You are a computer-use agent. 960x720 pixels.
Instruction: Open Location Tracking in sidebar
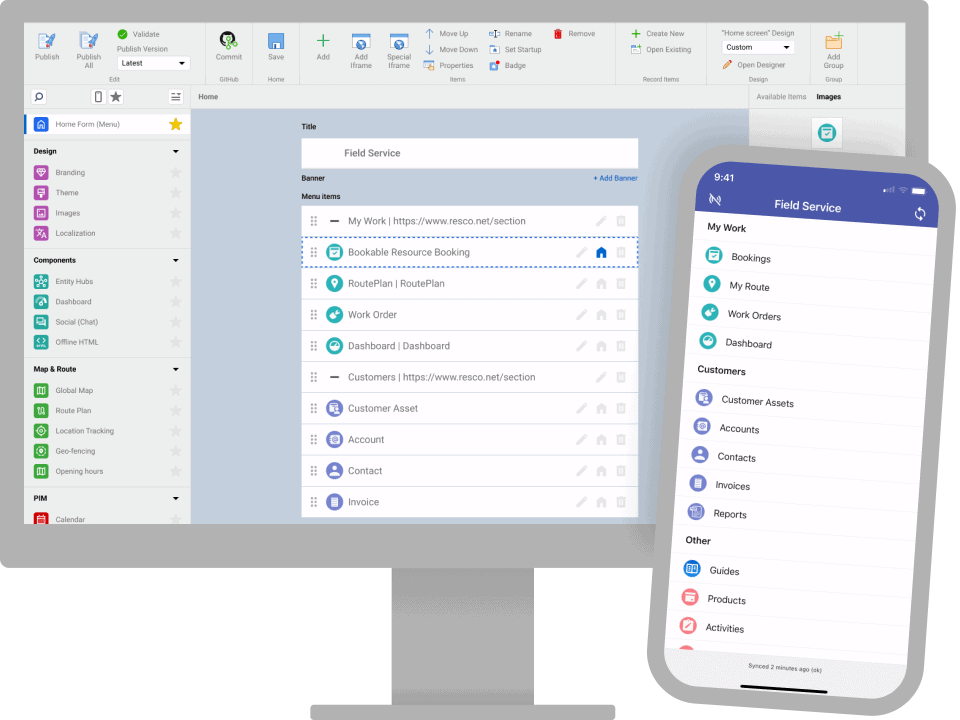[84, 431]
